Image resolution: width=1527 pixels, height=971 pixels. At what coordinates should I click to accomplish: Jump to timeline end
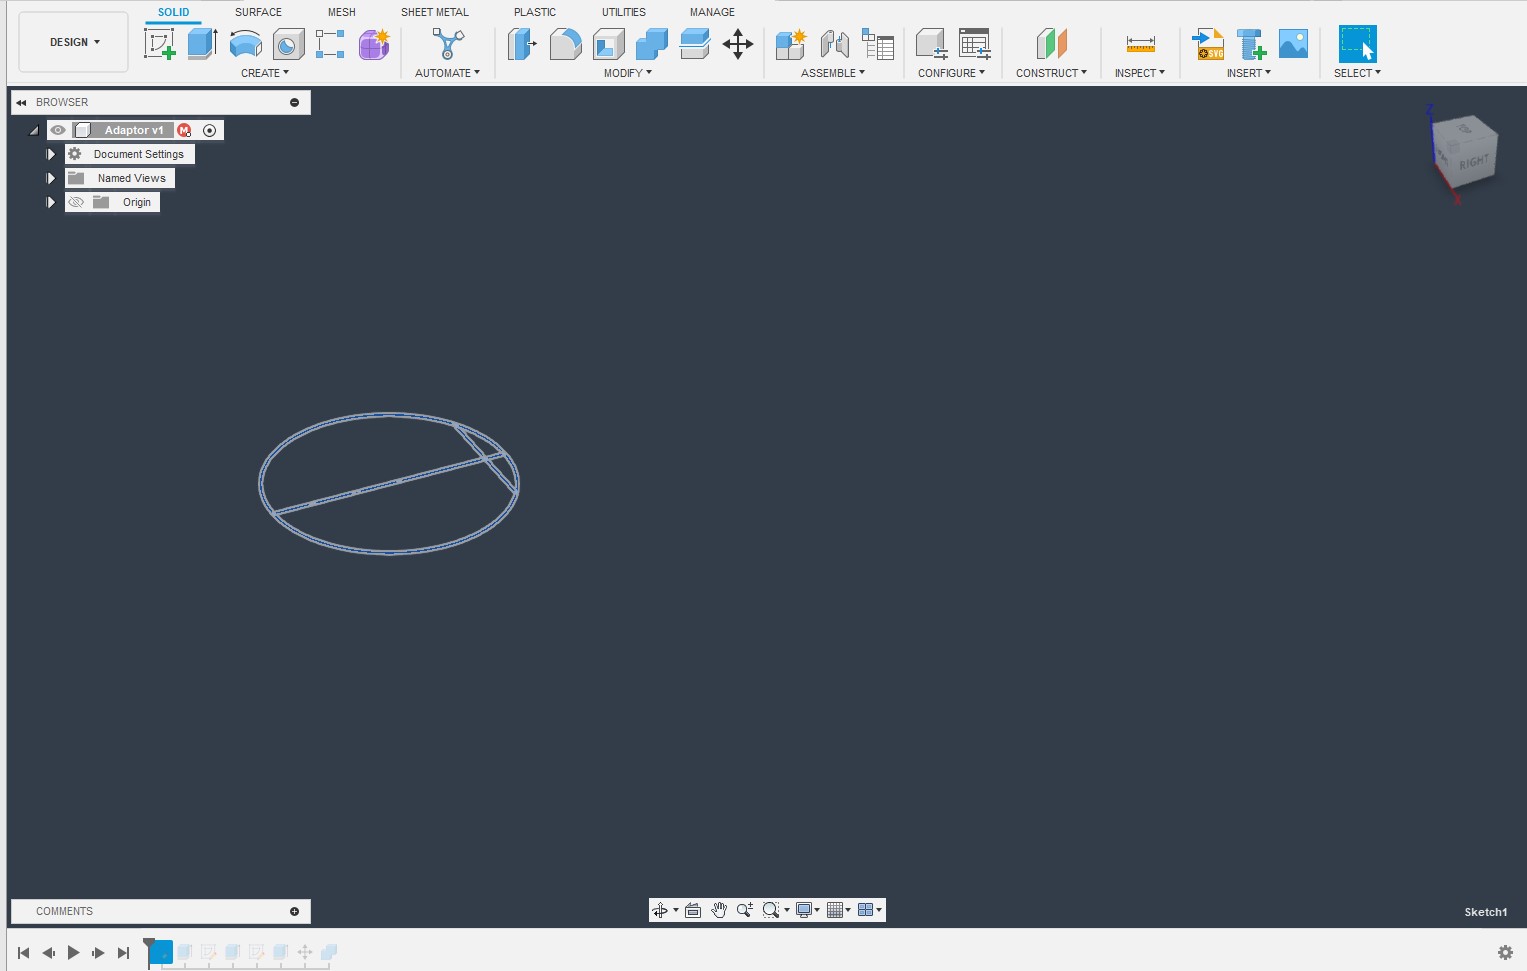(x=123, y=953)
